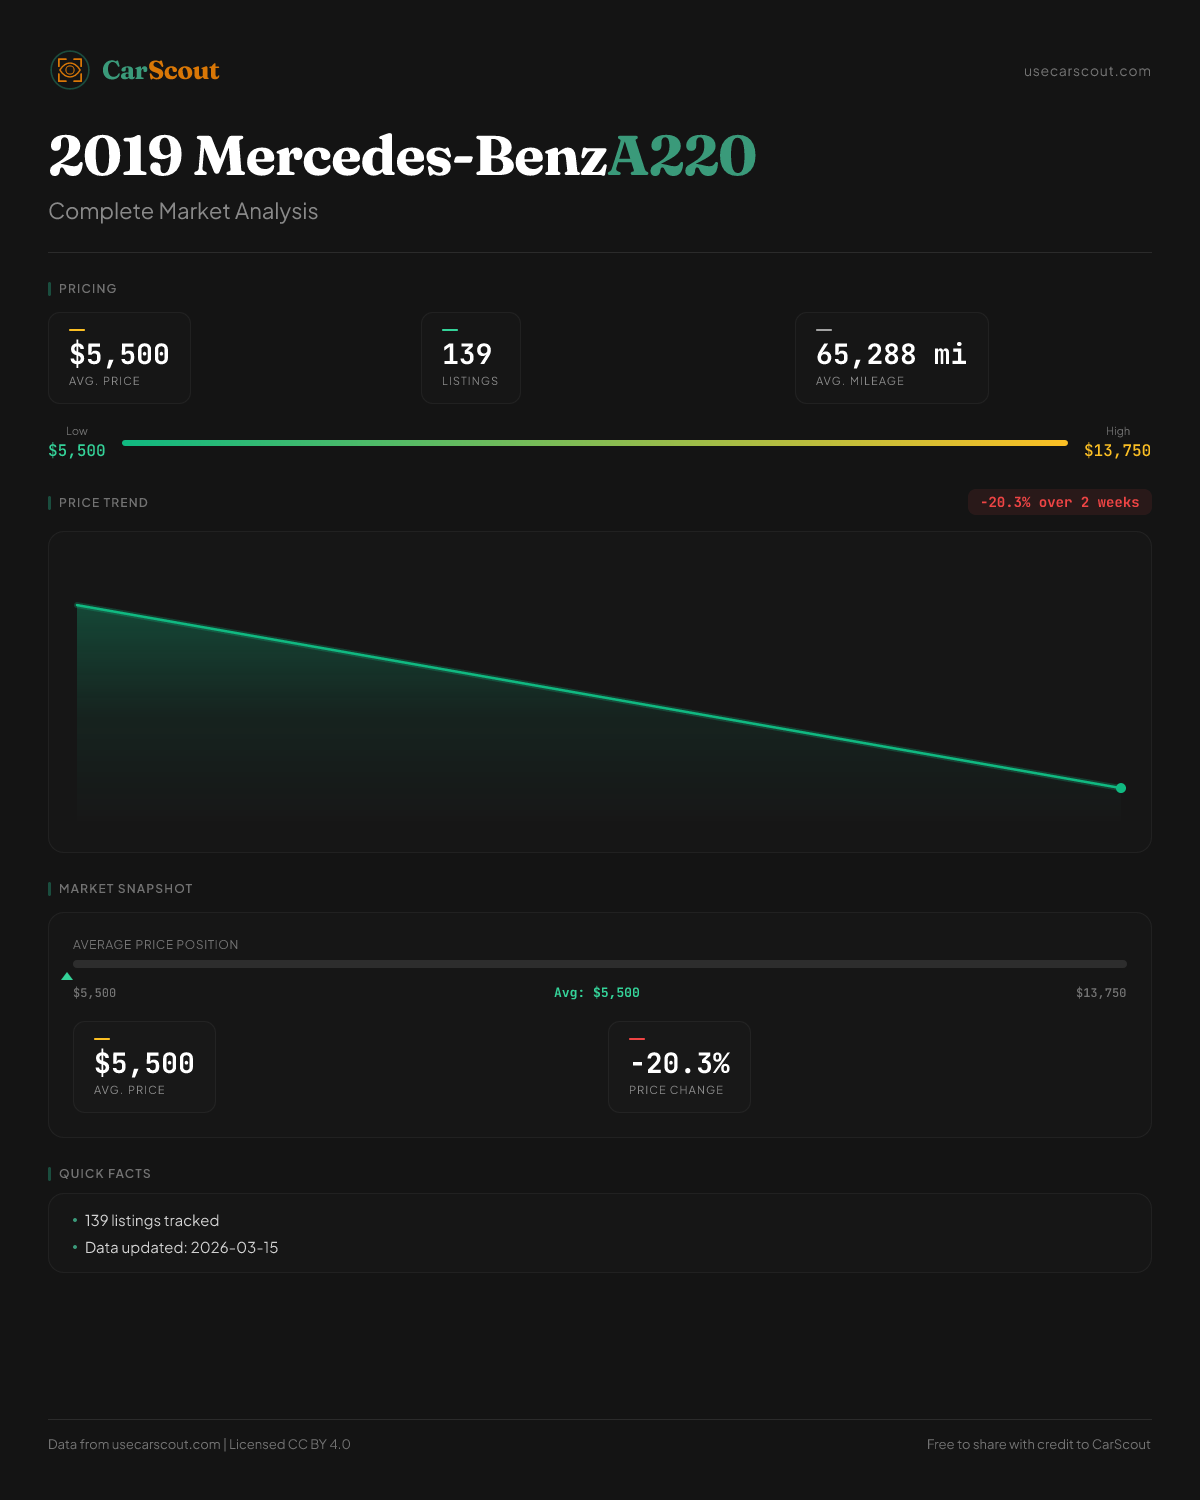
Task: Click the CarScout brand name
Action: coord(160,70)
